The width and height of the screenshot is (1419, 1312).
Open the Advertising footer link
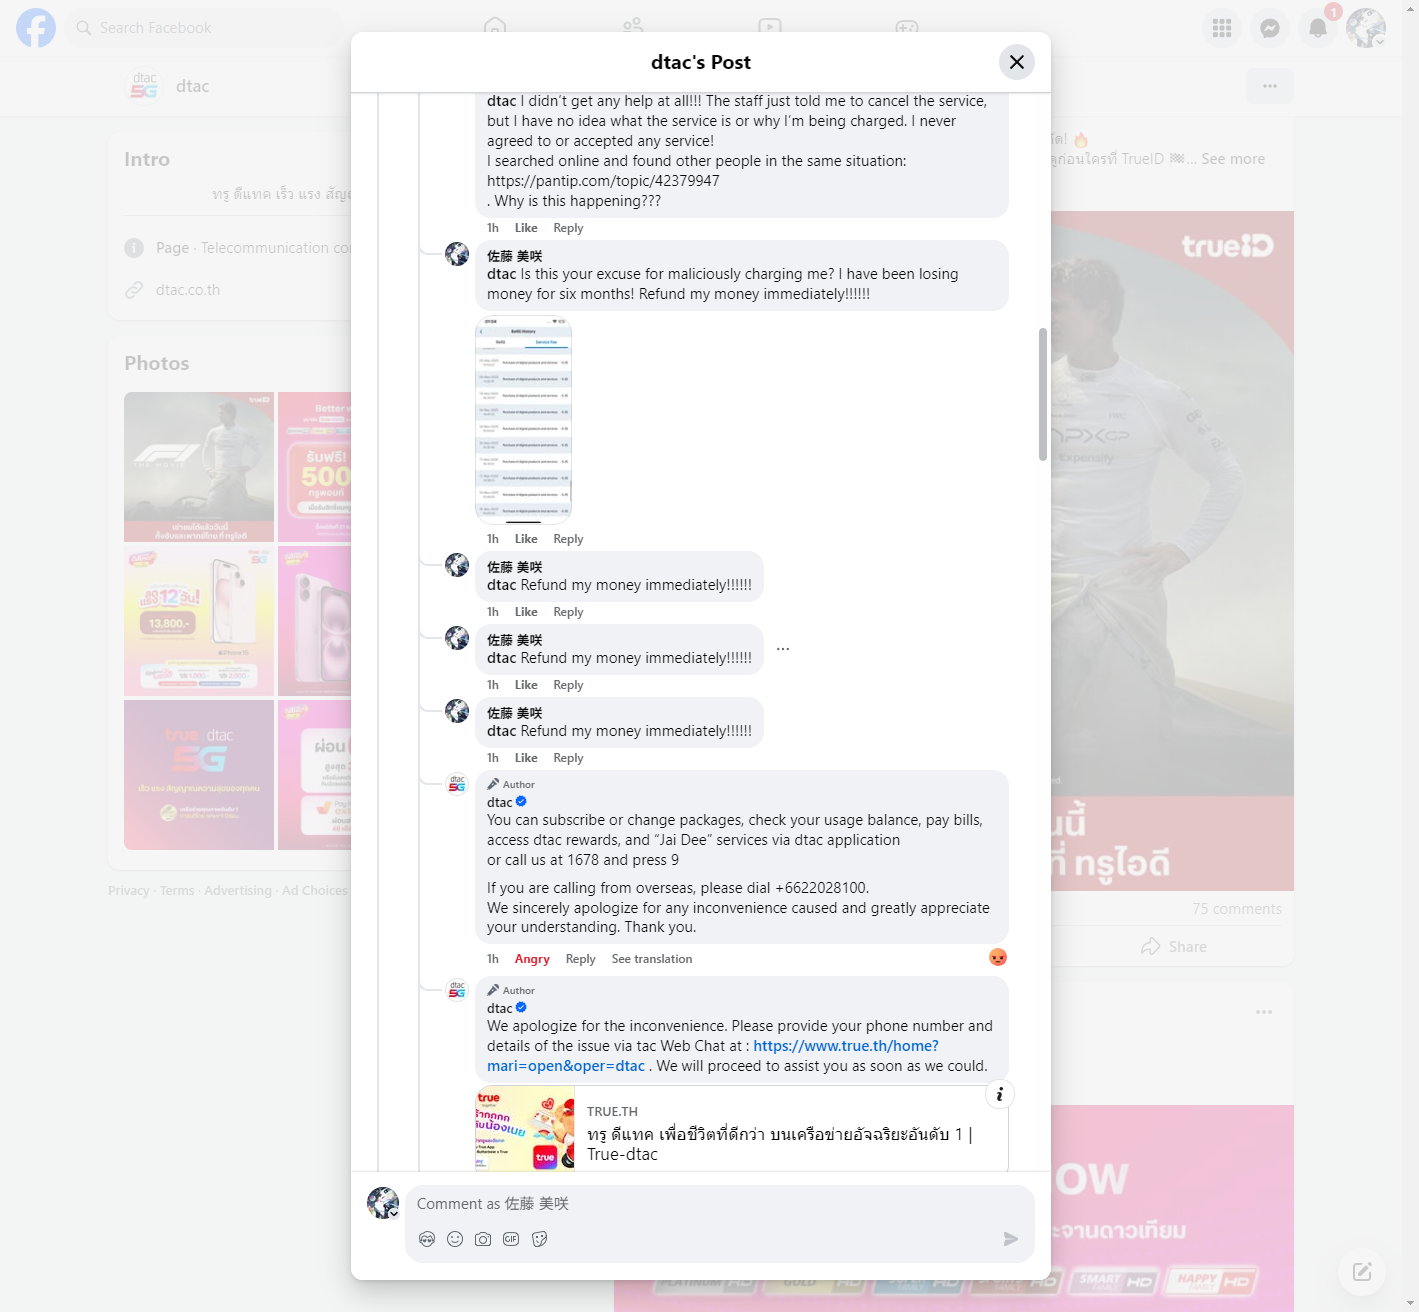(x=238, y=891)
